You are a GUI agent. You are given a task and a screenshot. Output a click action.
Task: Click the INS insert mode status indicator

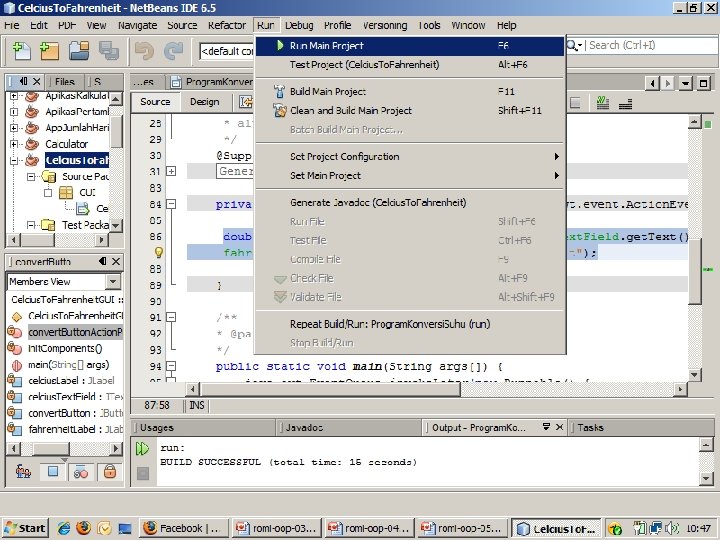[197, 405]
